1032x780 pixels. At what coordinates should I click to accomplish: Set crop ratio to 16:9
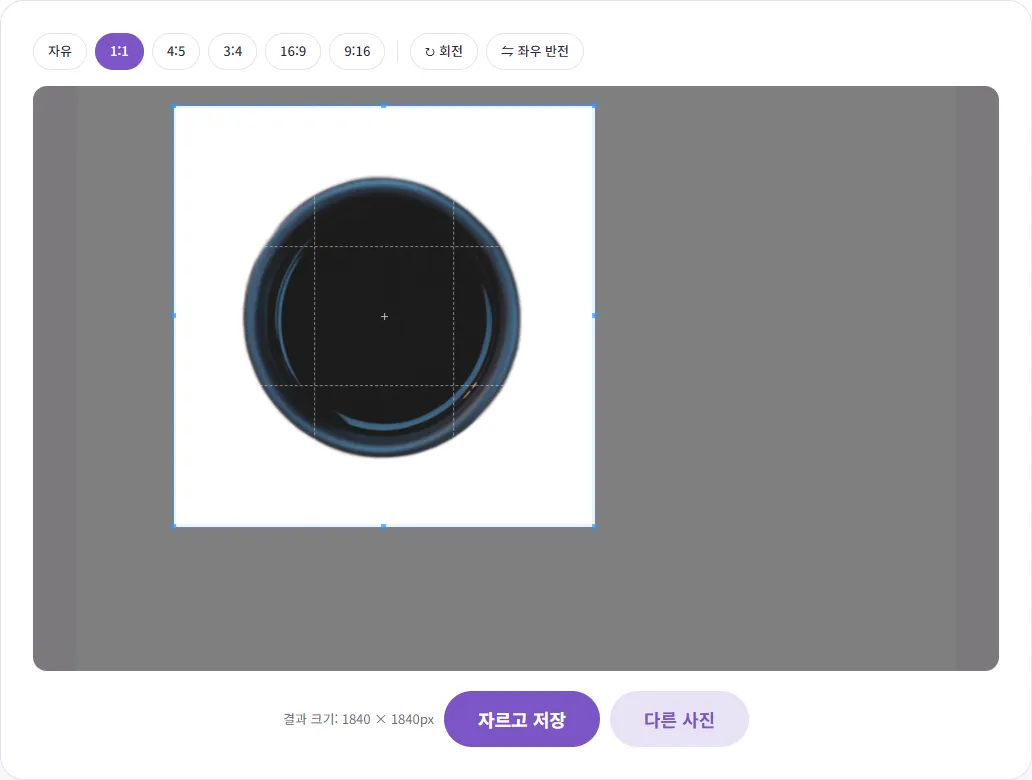[x=293, y=51]
